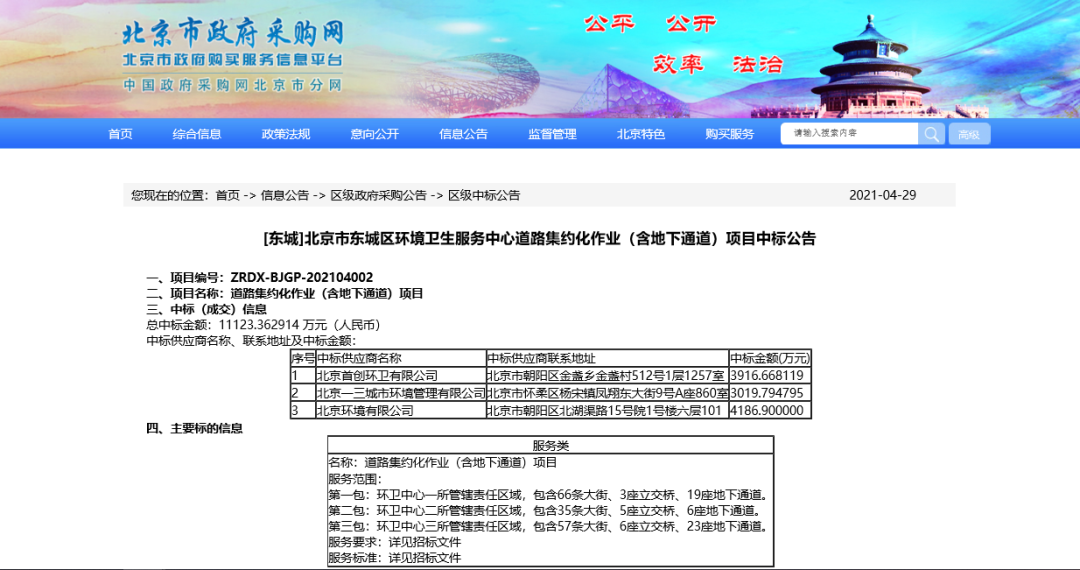1080x570 pixels.
Task: Click the 区级中标公告 breadcrumb link
Action: [x=484, y=196]
